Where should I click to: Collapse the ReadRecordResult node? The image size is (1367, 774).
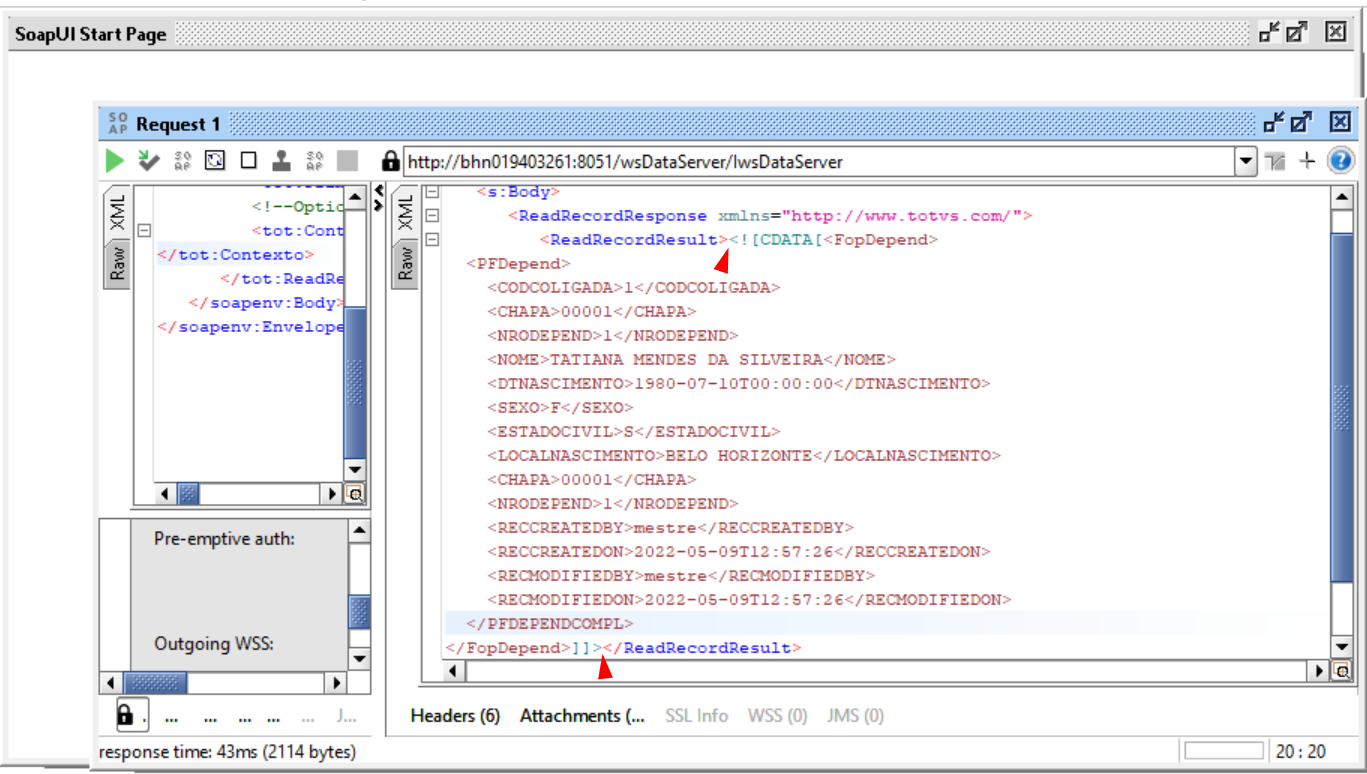pos(432,240)
